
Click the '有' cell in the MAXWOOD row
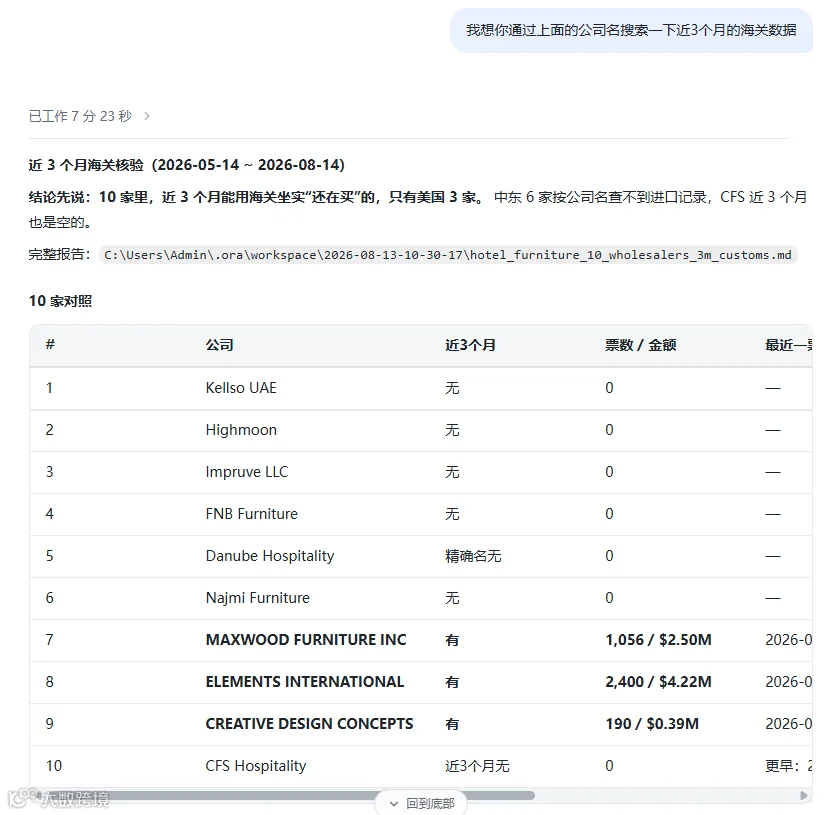click(452, 640)
